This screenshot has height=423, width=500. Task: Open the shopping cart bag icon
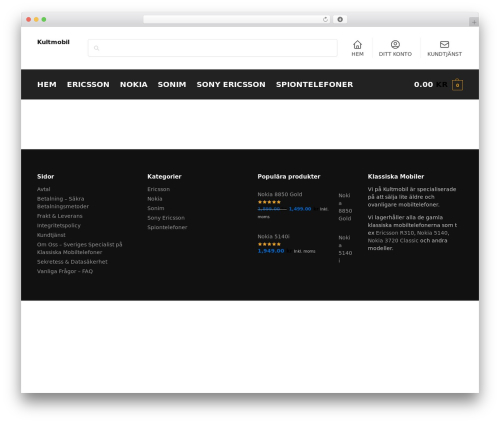(457, 85)
